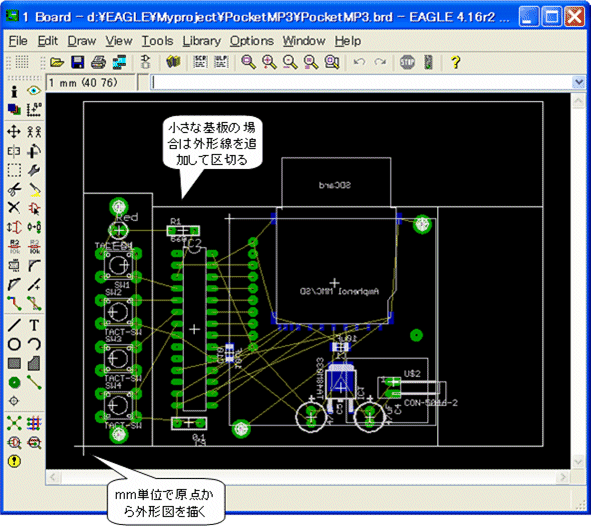
Task: Save the board with floppy icon
Action: click(x=78, y=62)
